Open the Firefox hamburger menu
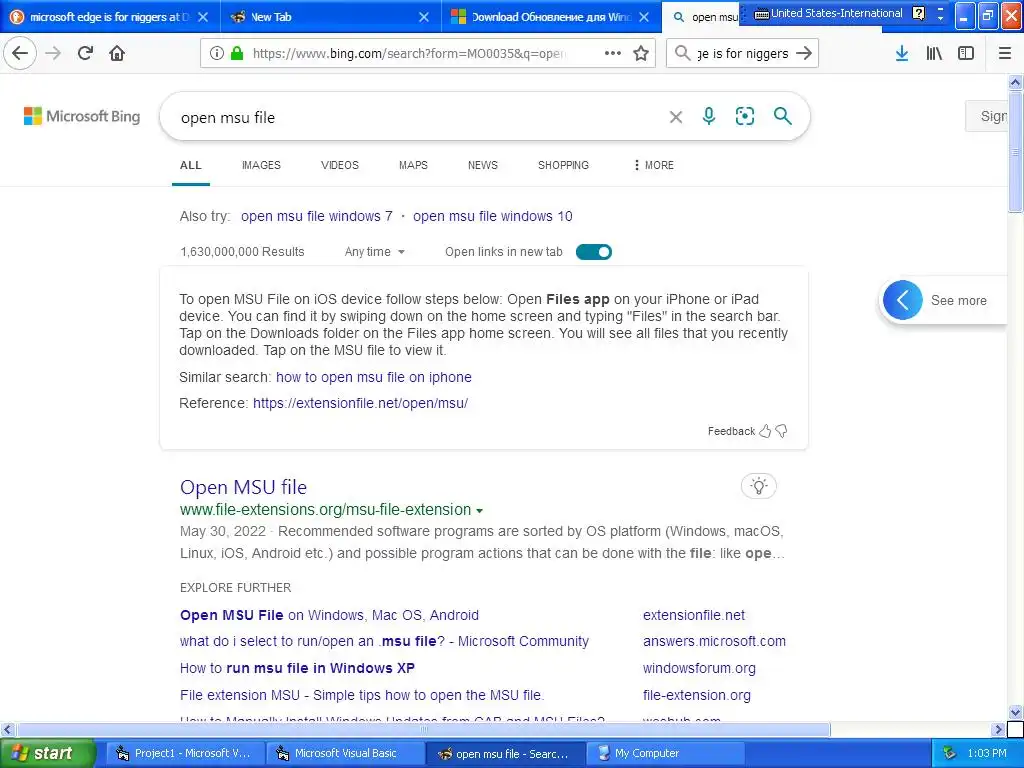This screenshot has height=768, width=1024. [x=1005, y=53]
